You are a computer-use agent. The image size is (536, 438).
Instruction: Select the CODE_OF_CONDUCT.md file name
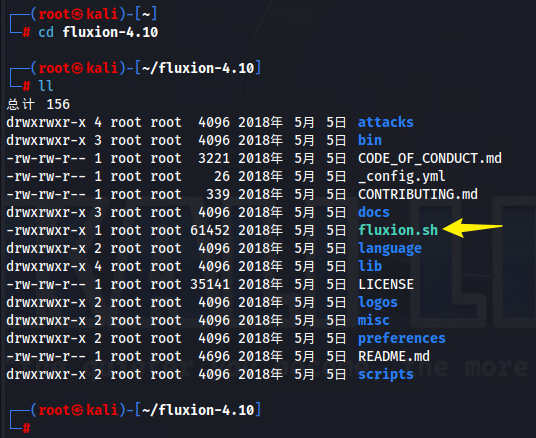pos(430,158)
